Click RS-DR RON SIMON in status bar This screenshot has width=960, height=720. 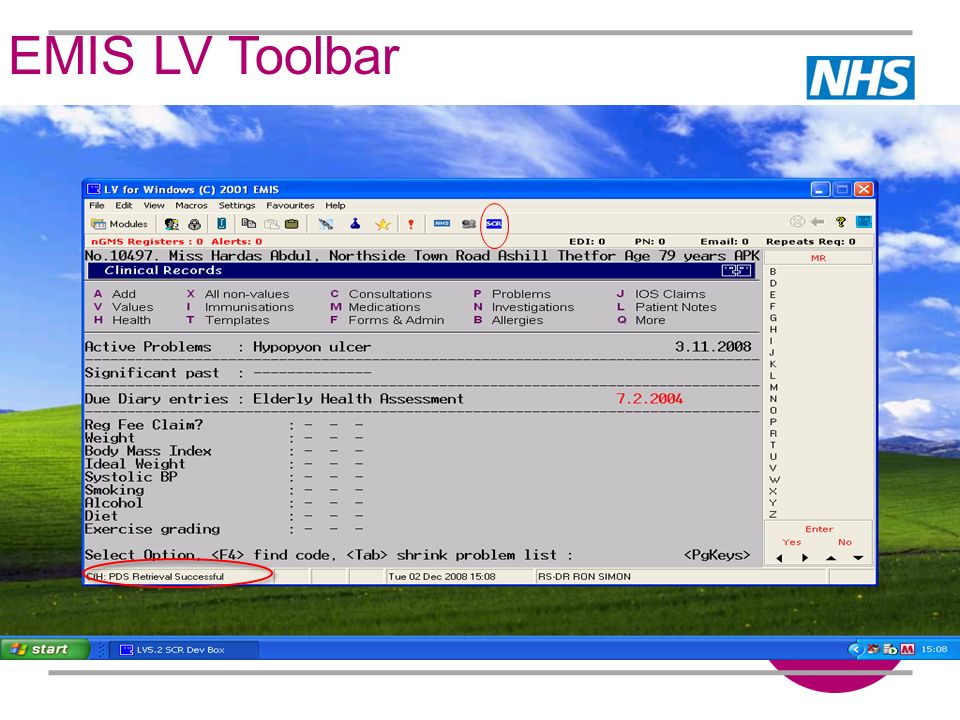[x=584, y=577]
